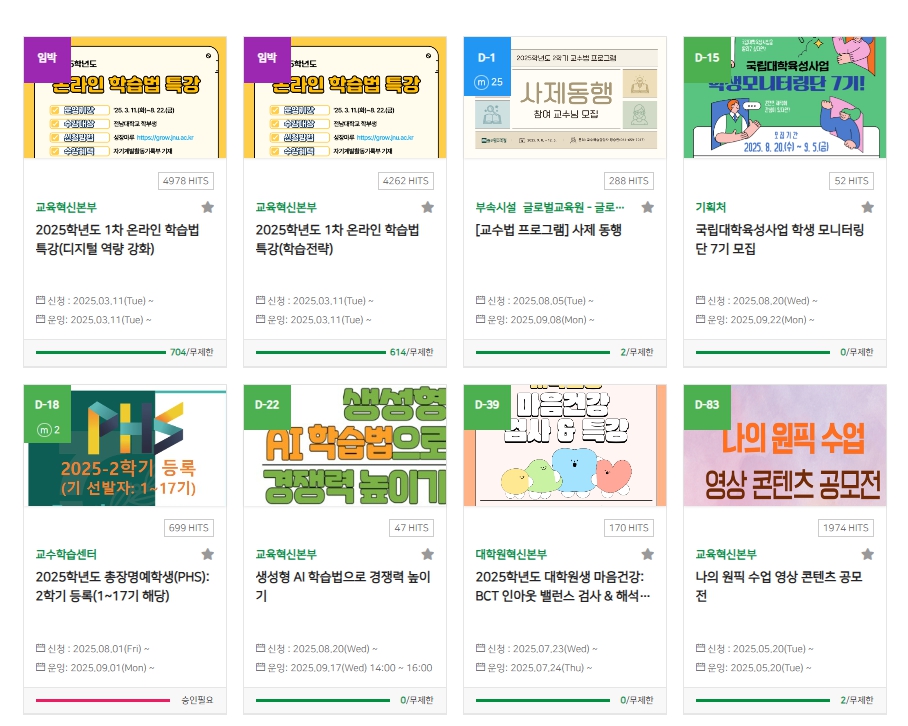Toggle star on 학습전략 online course card
This screenshot has width=908, height=726.
428,208
